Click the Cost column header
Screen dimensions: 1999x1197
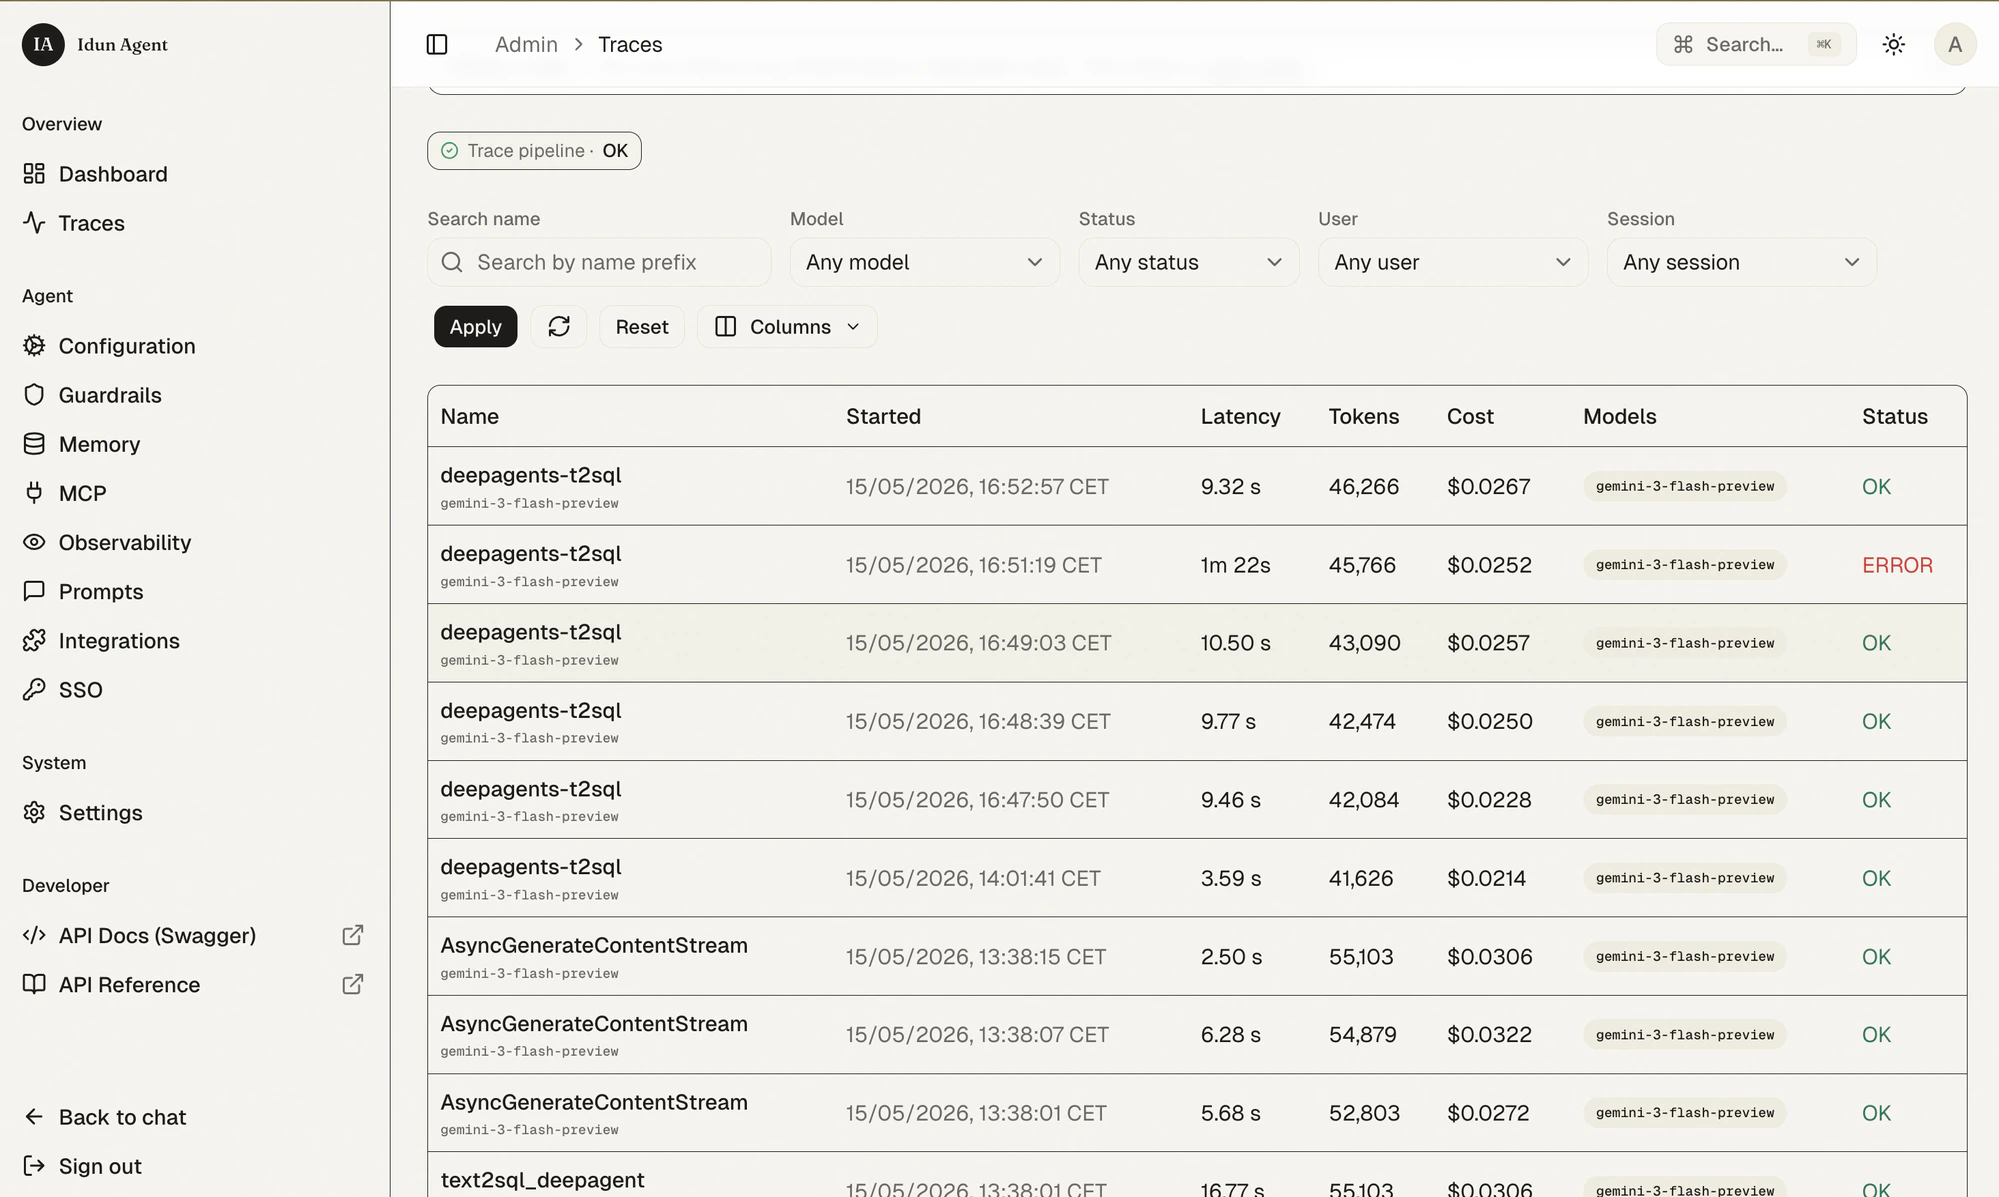pos(1470,416)
